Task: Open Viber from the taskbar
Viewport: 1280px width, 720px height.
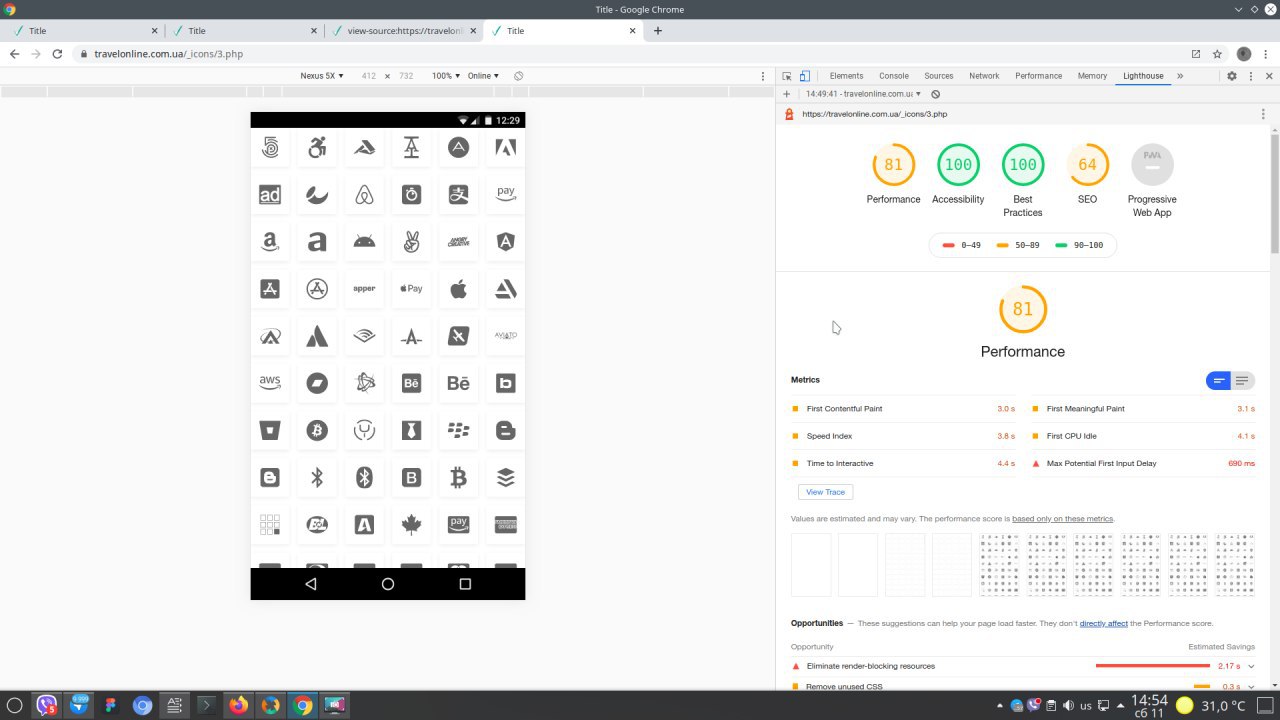Action: [46, 705]
